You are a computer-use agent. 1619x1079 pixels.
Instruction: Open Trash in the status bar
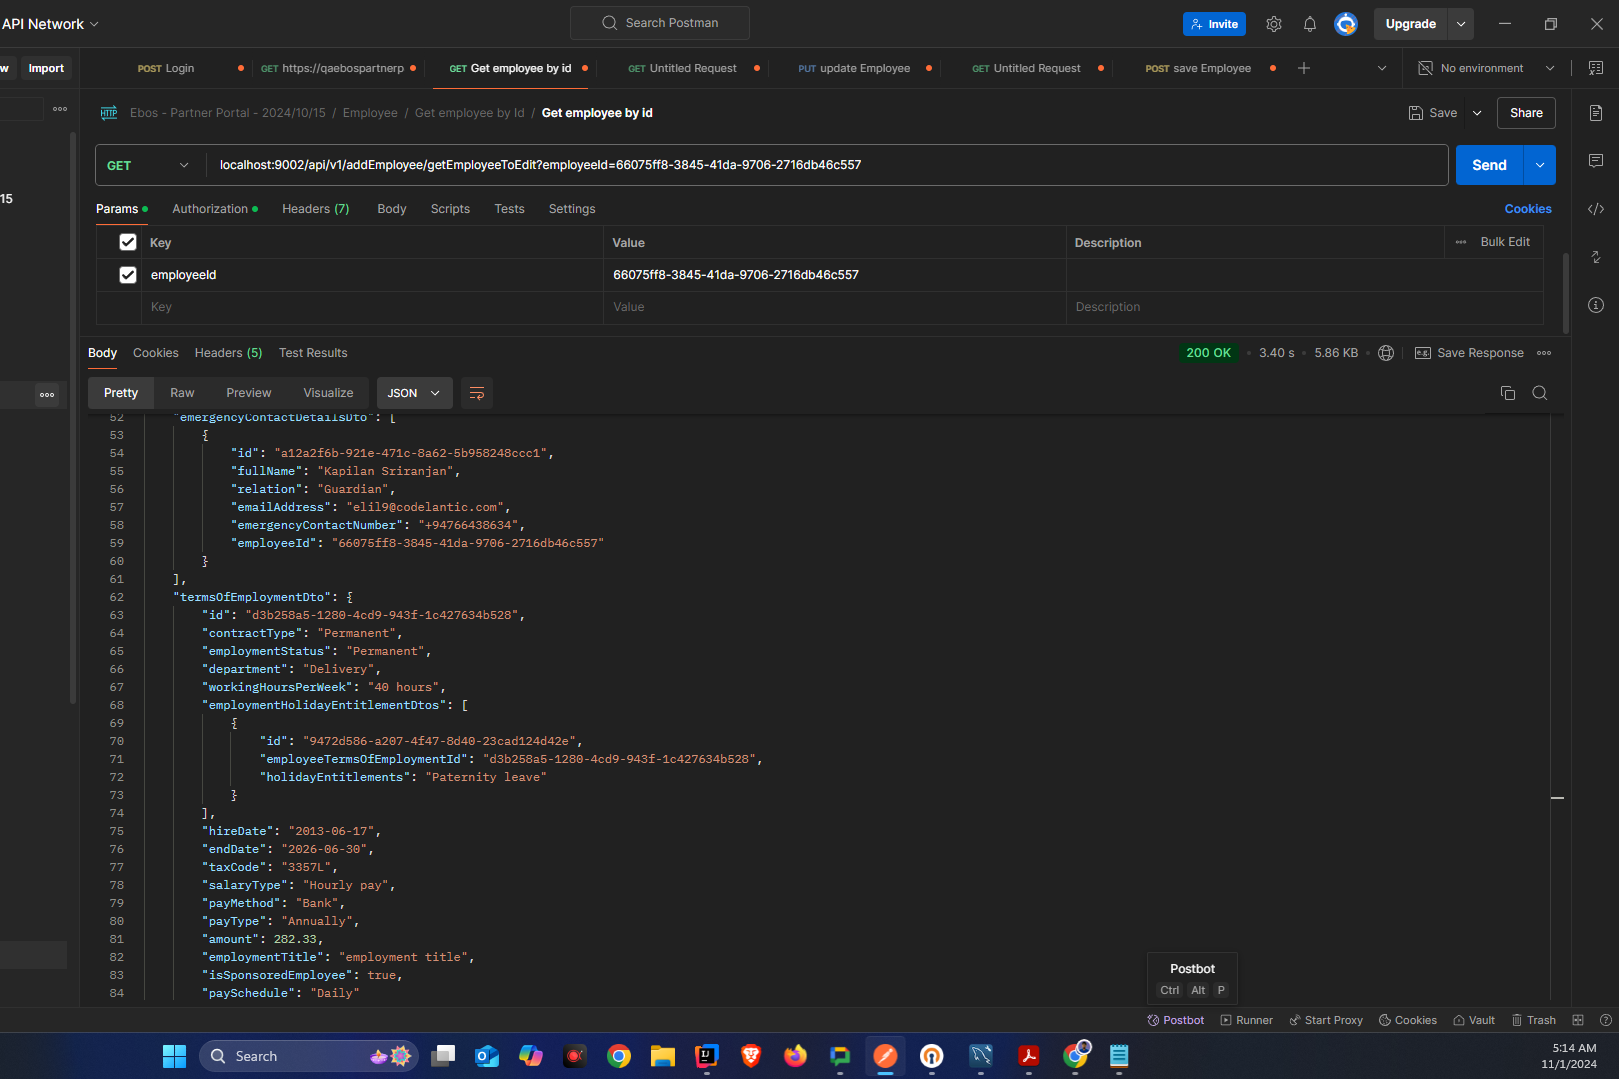(1534, 1020)
